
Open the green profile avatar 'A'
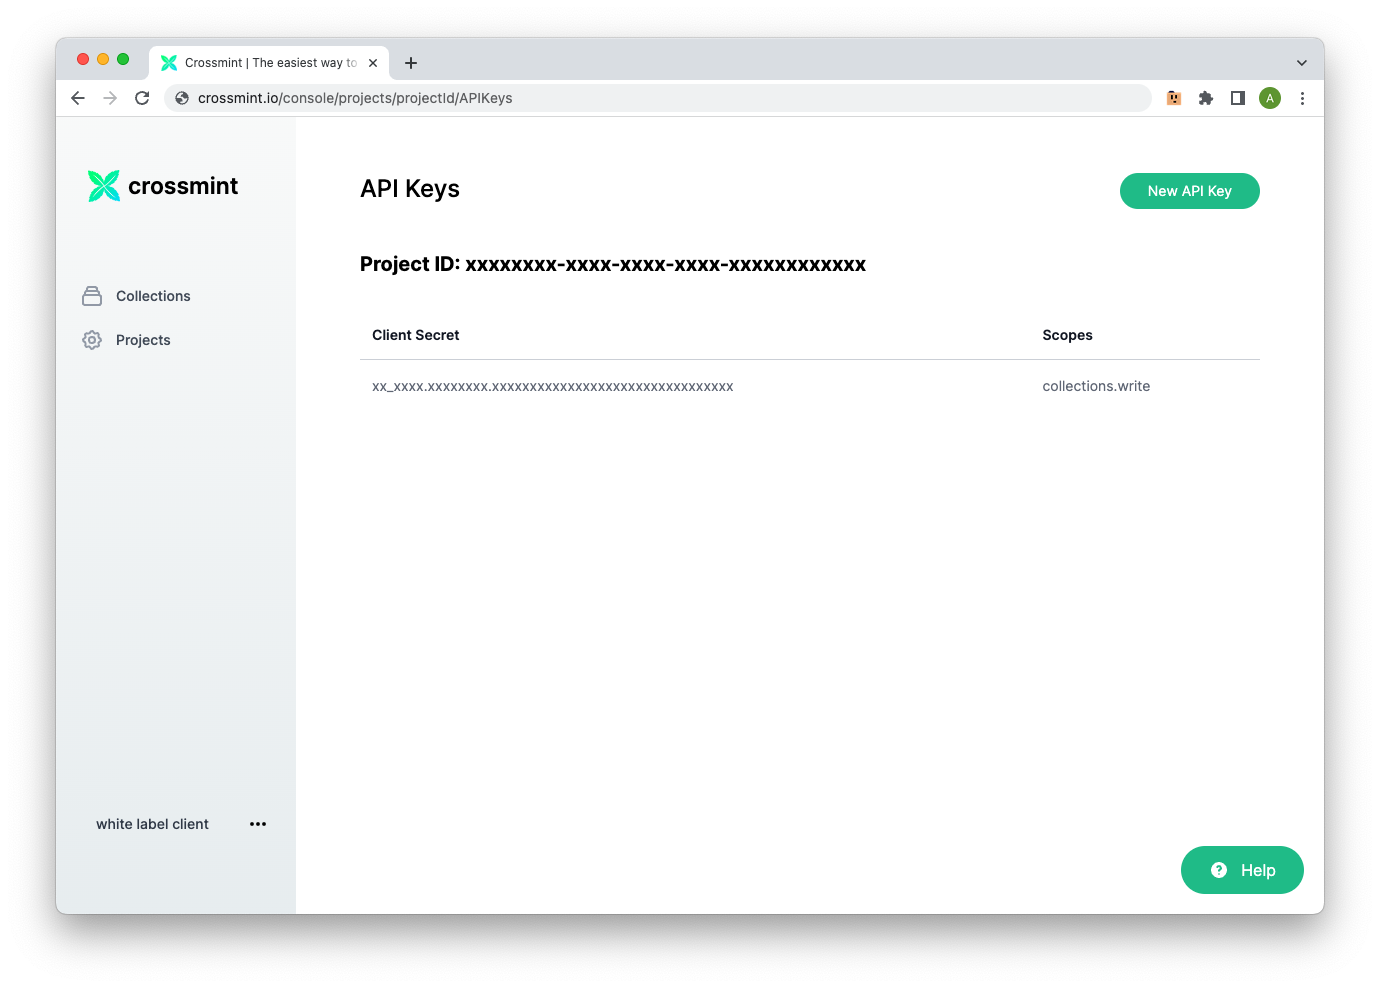[1270, 98]
